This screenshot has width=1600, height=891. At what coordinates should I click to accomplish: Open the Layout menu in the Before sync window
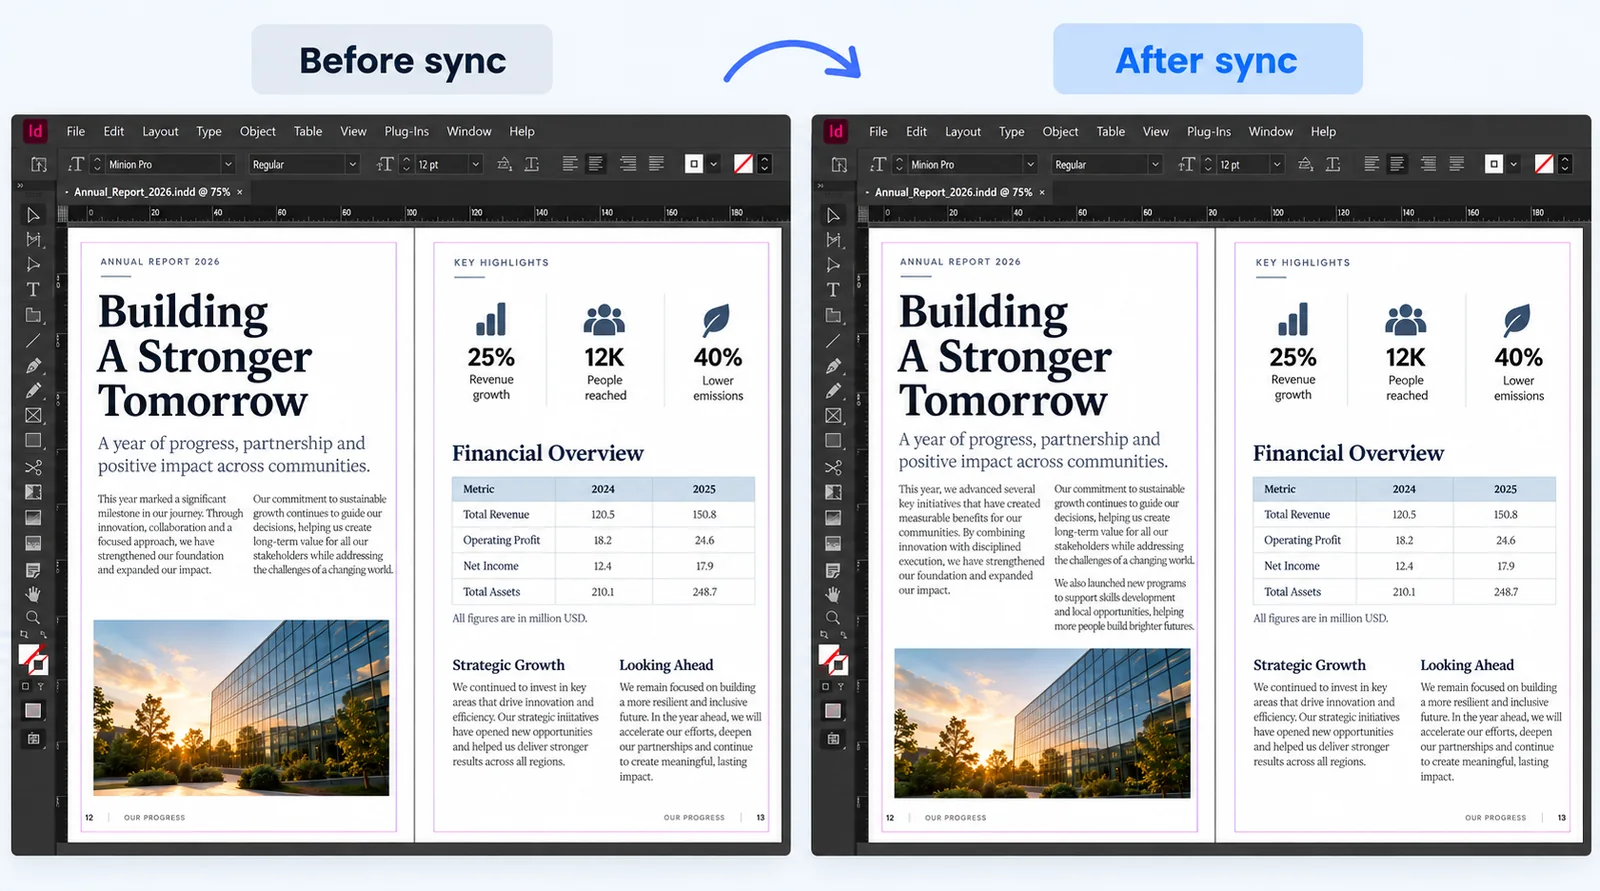coord(160,131)
